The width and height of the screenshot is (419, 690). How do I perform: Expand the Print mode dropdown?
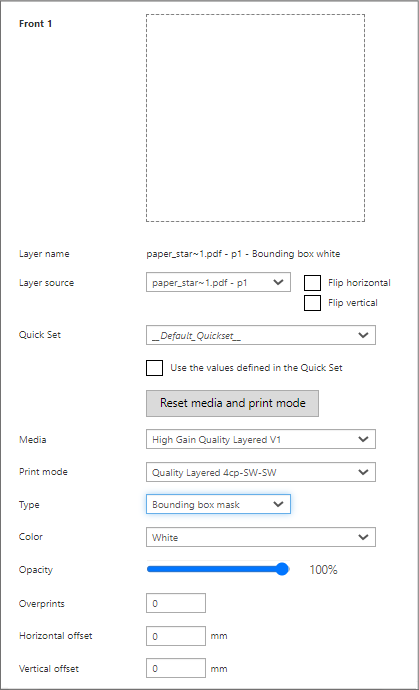point(261,472)
